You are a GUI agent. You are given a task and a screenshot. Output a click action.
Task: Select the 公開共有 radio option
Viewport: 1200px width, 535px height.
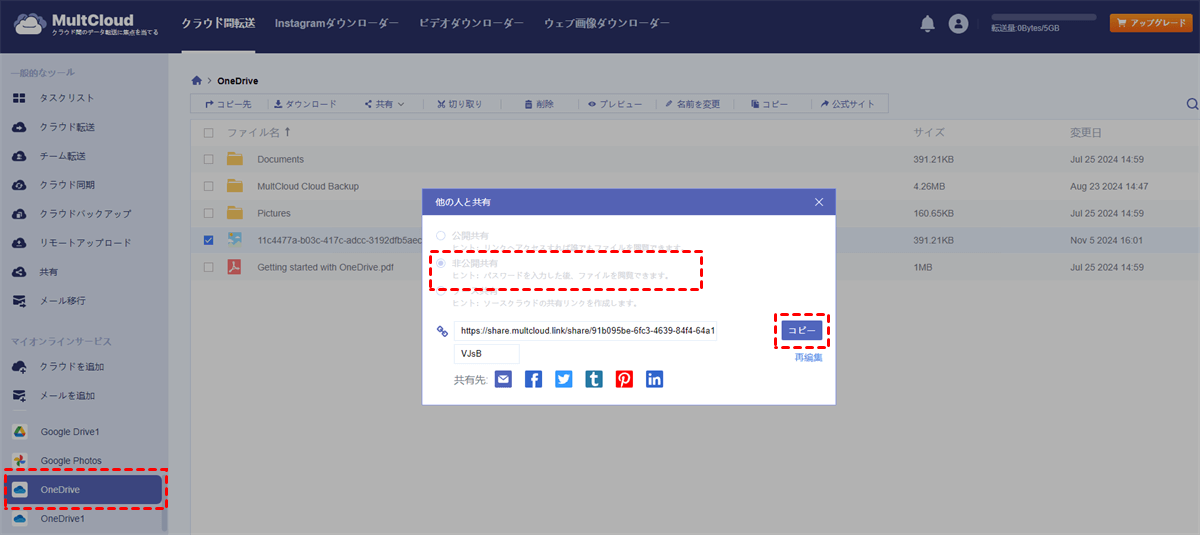click(x=441, y=235)
